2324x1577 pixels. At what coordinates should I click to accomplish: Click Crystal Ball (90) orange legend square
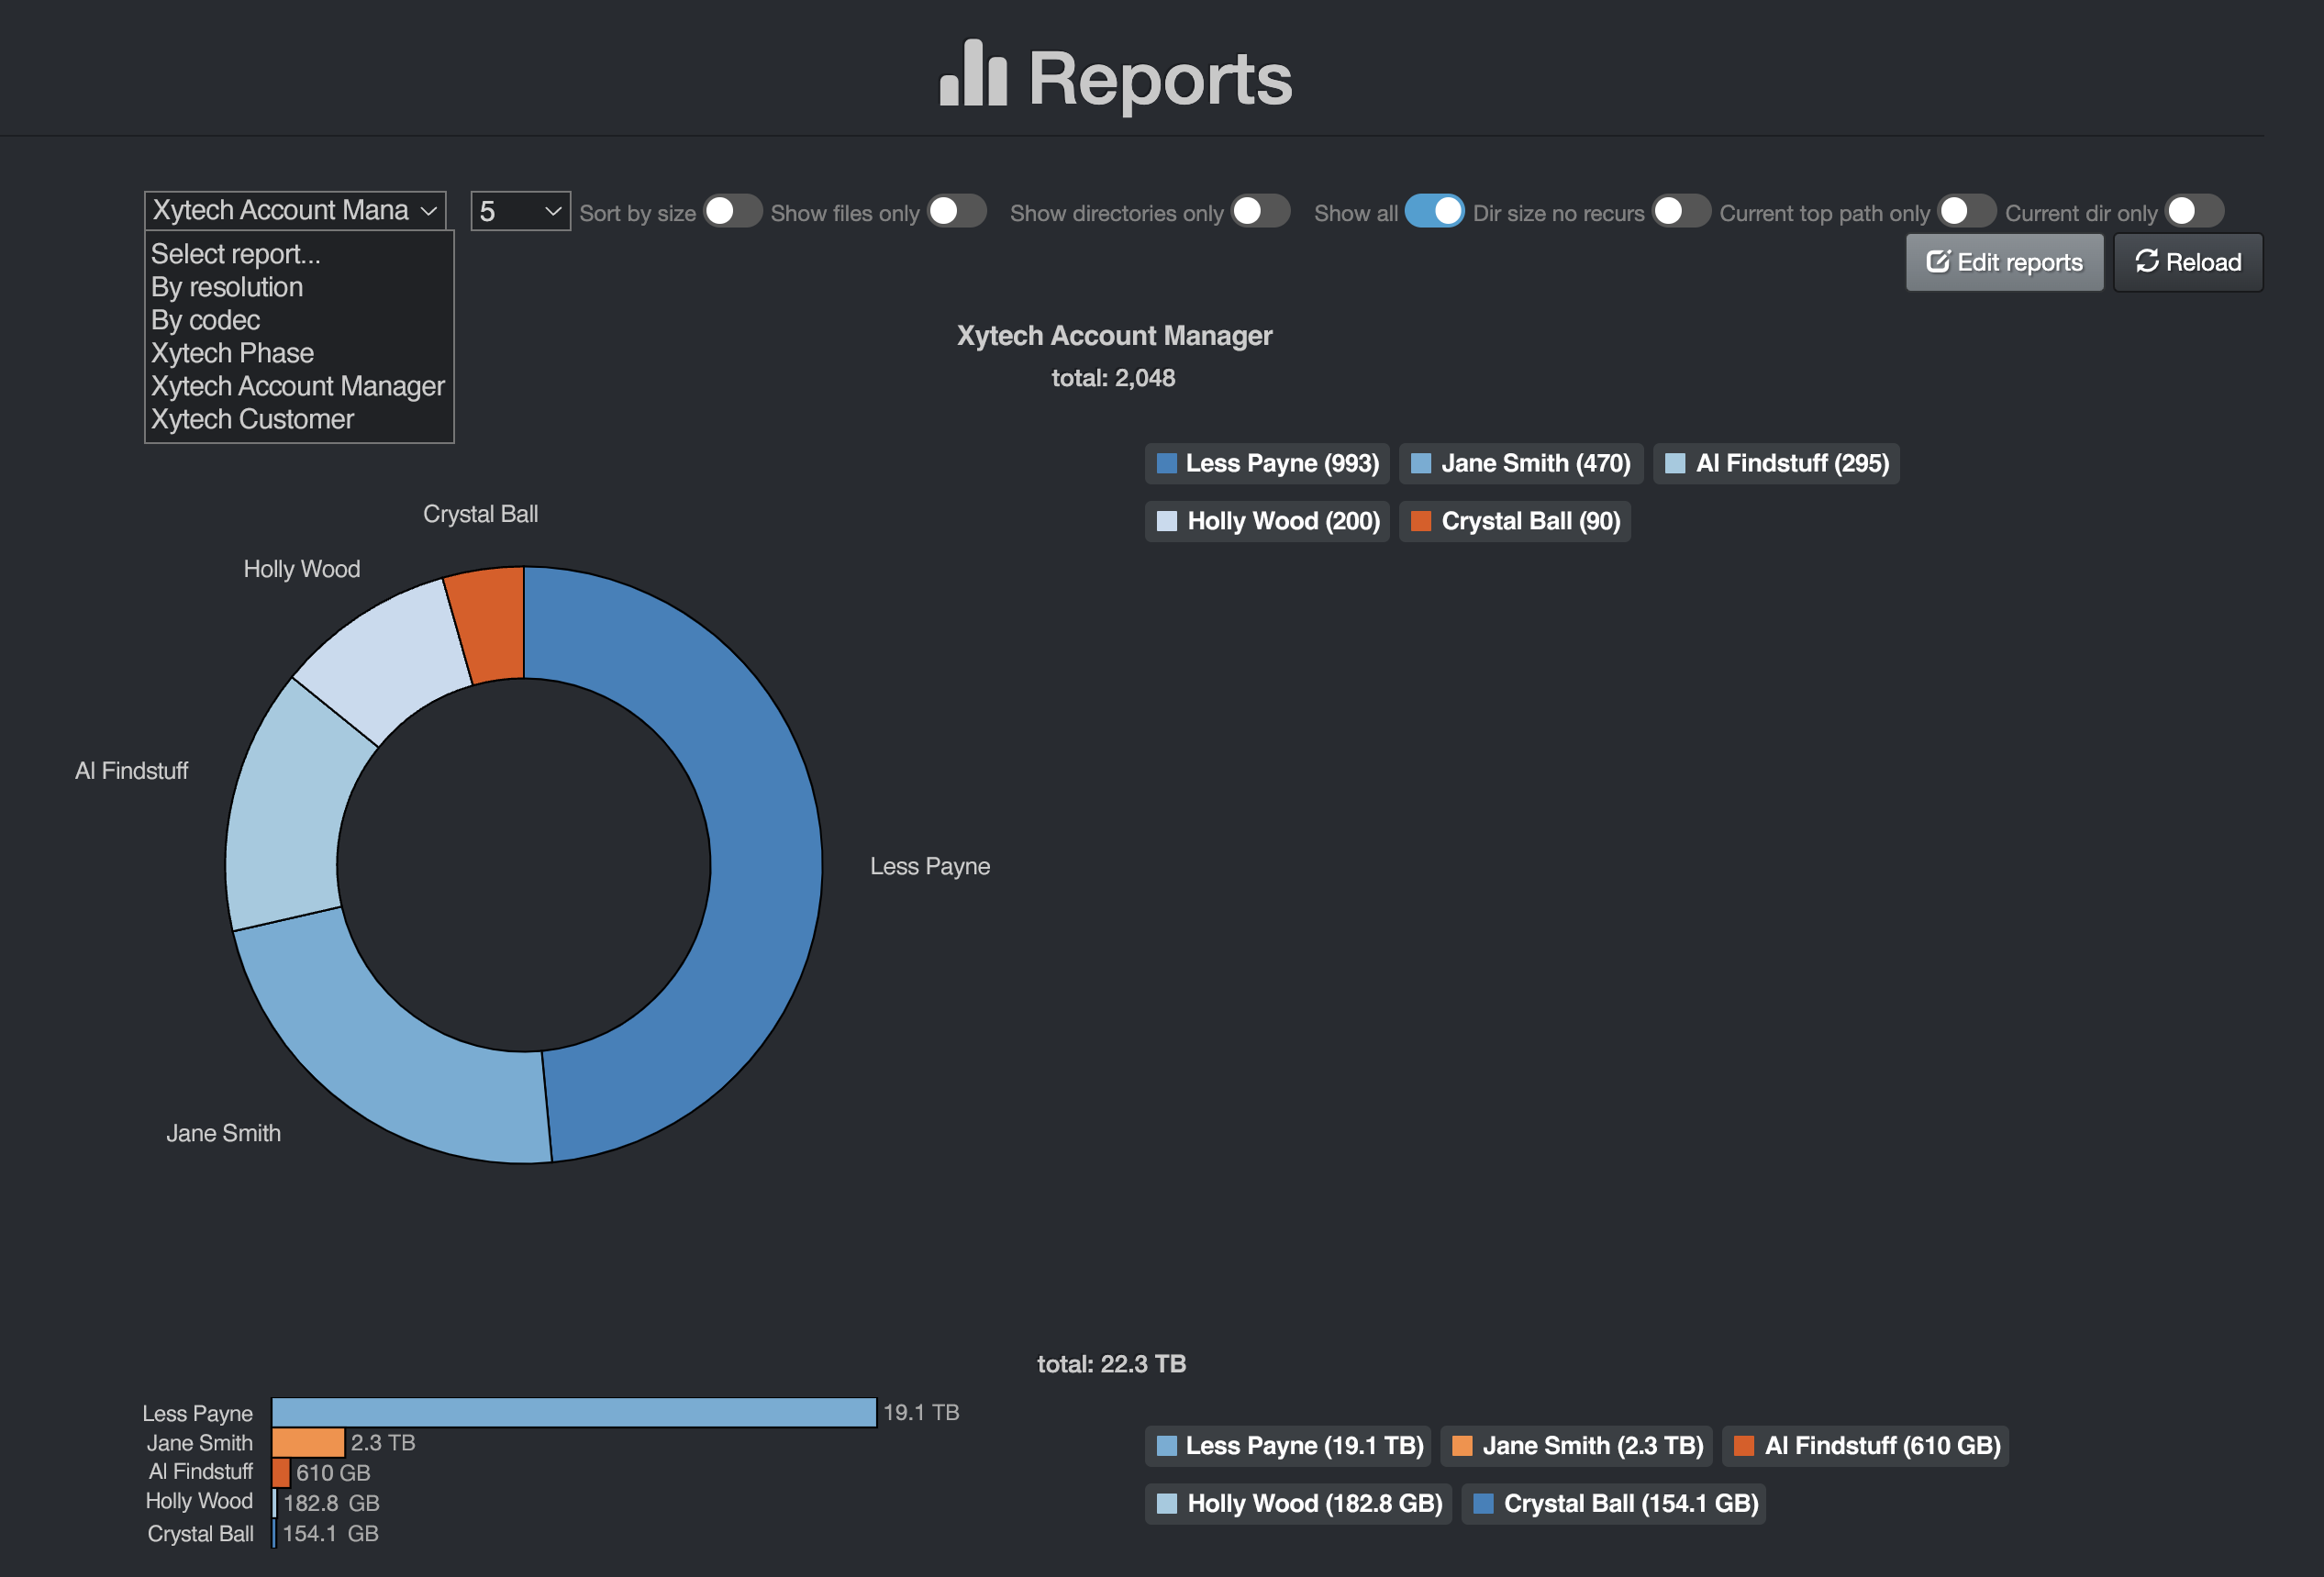[x=1420, y=522]
